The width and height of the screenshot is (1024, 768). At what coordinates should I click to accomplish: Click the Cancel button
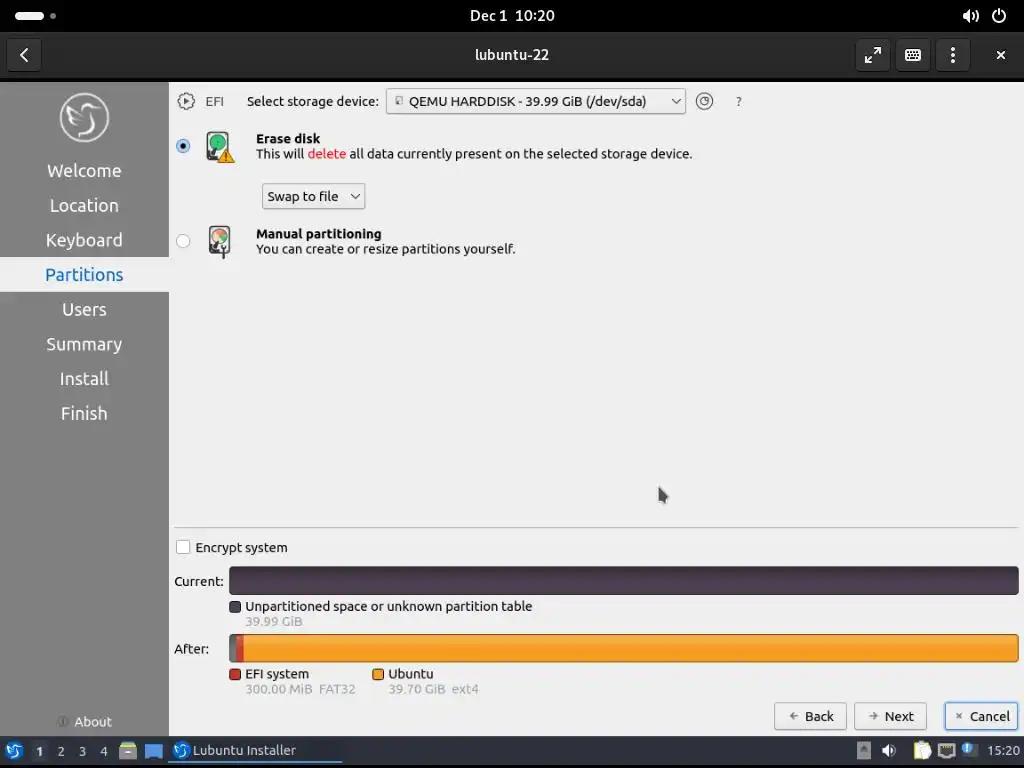pos(982,716)
